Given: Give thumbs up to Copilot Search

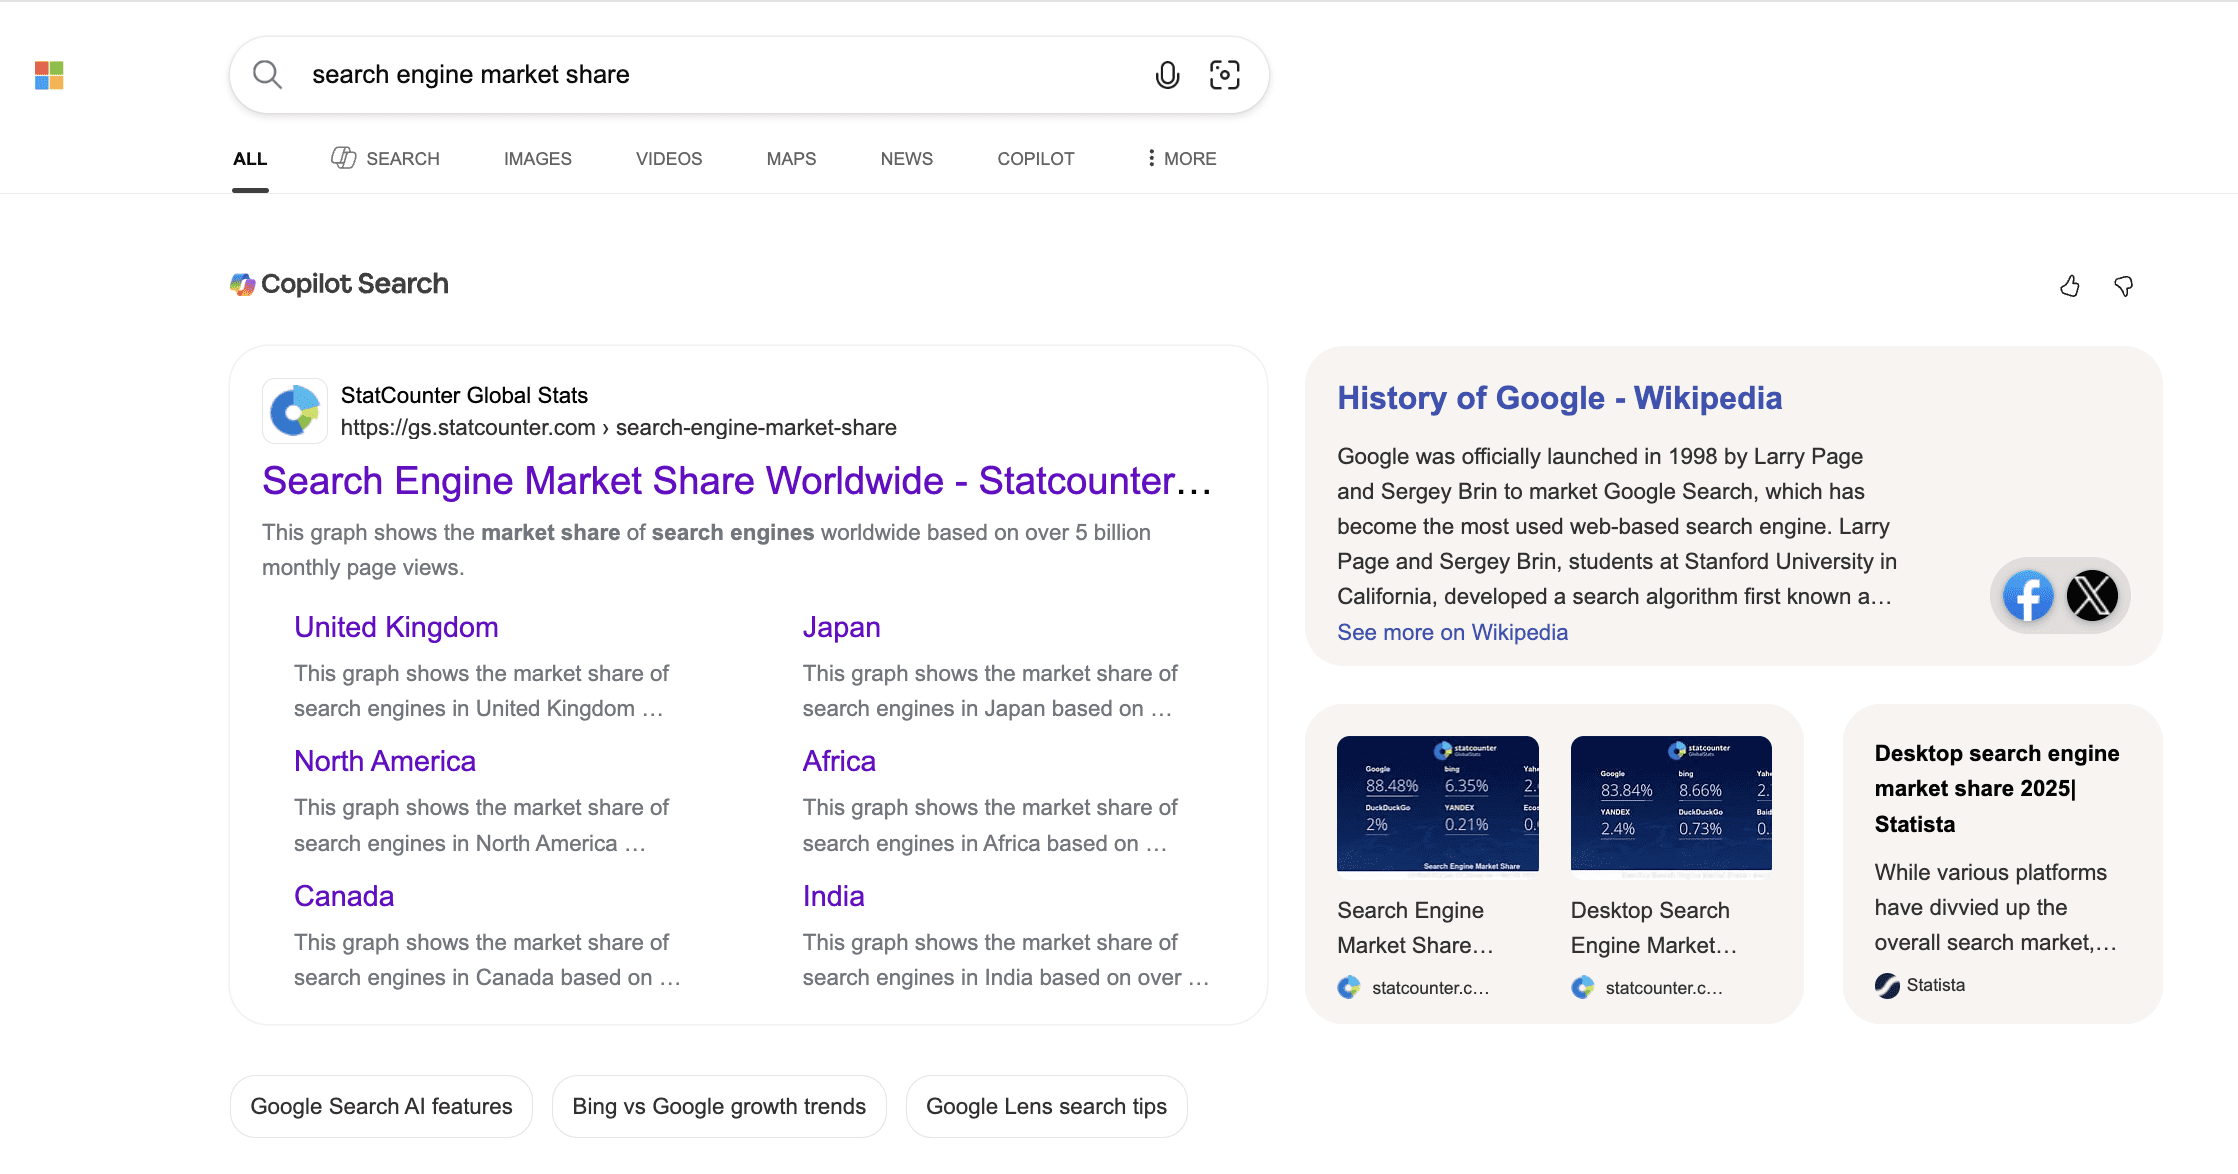Looking at the screenshot, I should [2069, 287].
